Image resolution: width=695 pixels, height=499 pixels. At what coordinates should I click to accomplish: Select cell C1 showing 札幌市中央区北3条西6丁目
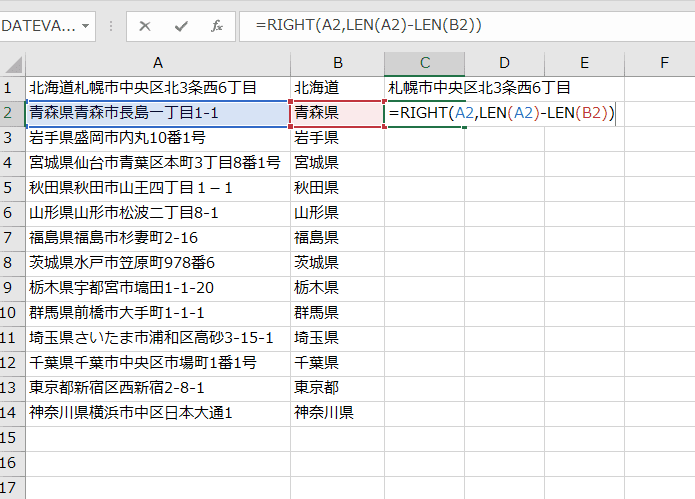[x=424, y=88]
